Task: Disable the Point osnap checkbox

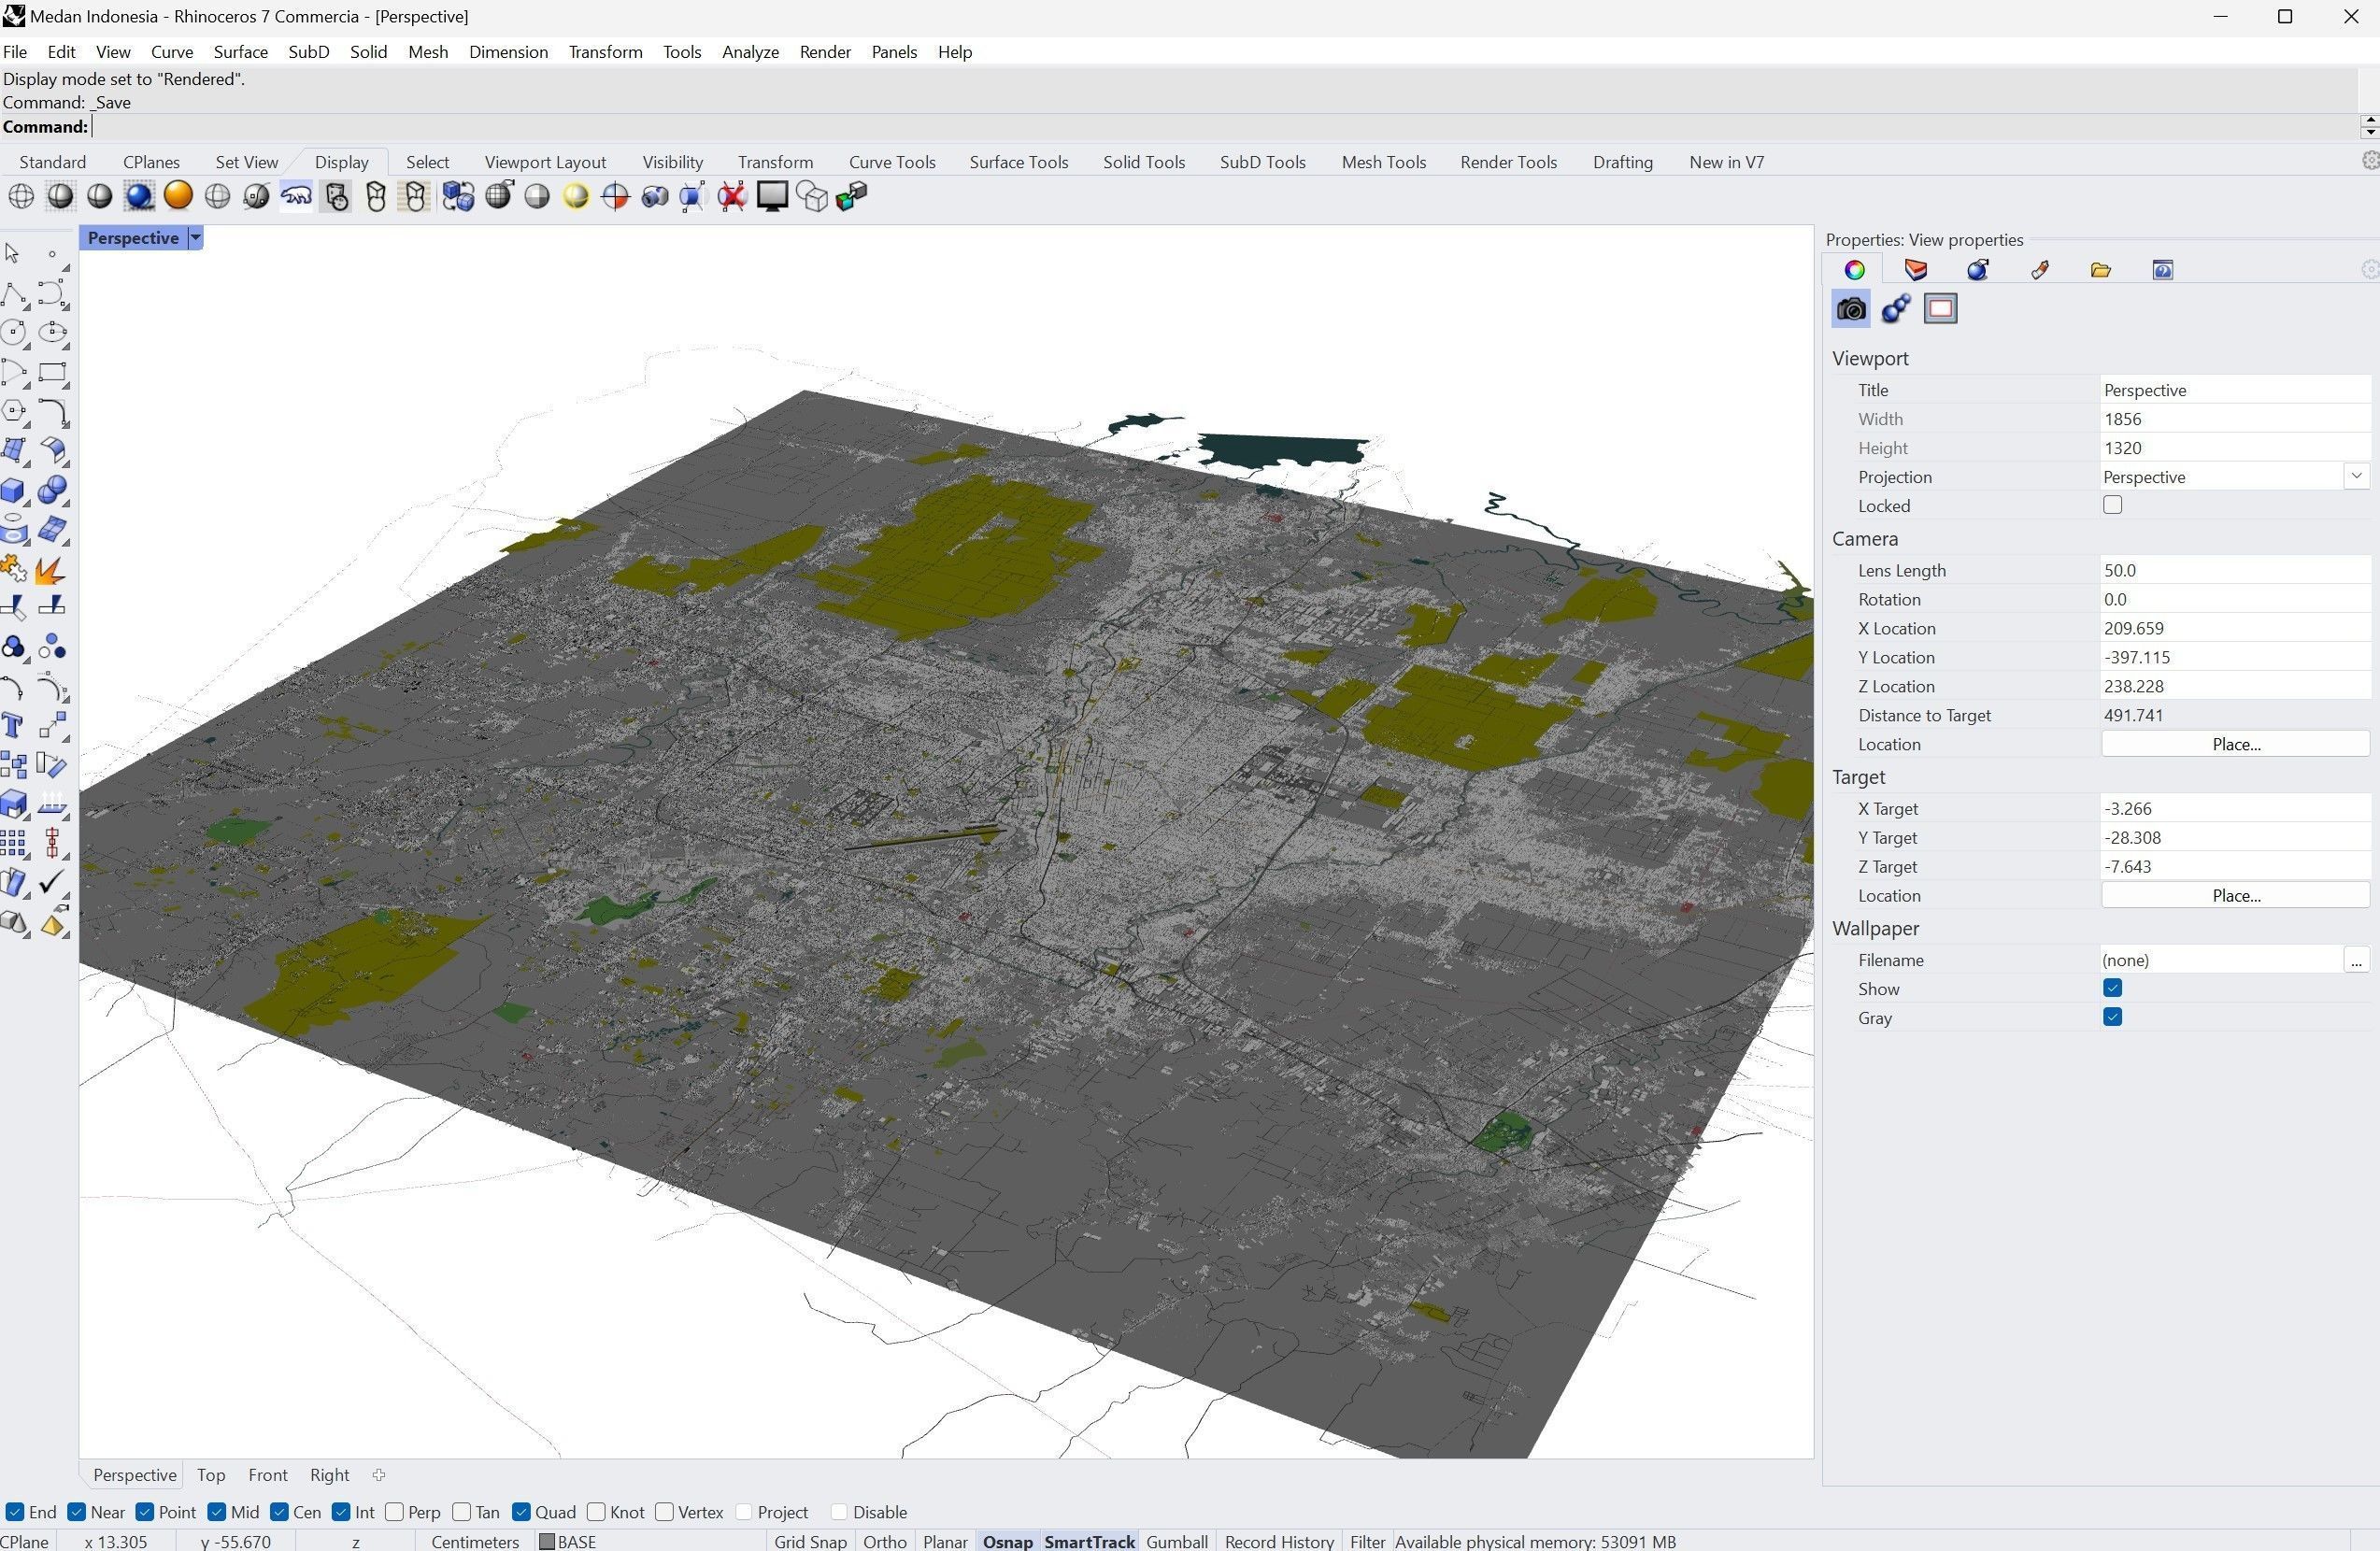Action: [145, 1511]
